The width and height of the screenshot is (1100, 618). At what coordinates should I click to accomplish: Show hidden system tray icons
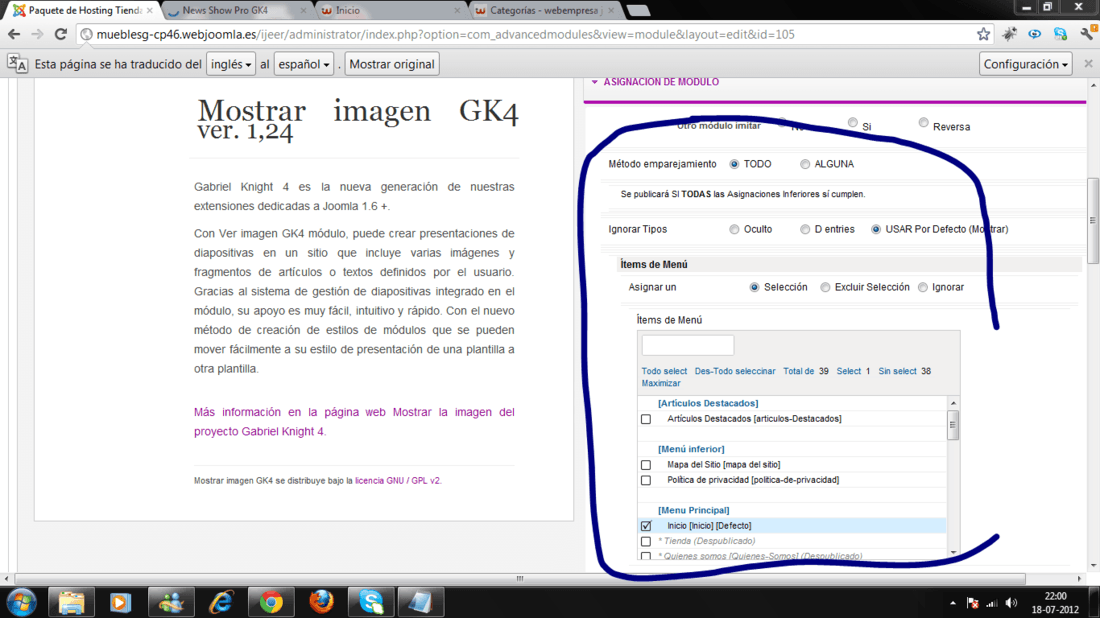coord(953,603)
